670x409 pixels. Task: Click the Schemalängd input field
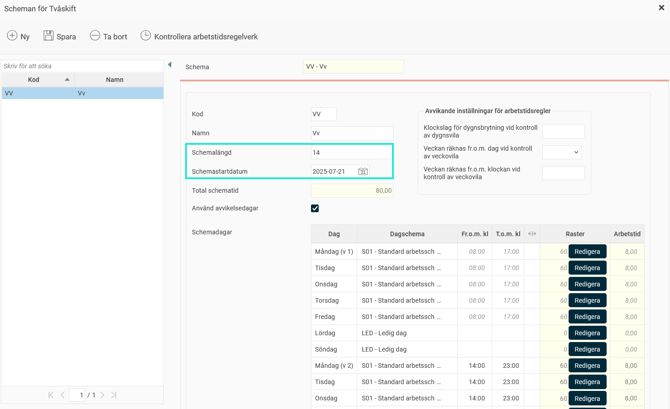350,153
